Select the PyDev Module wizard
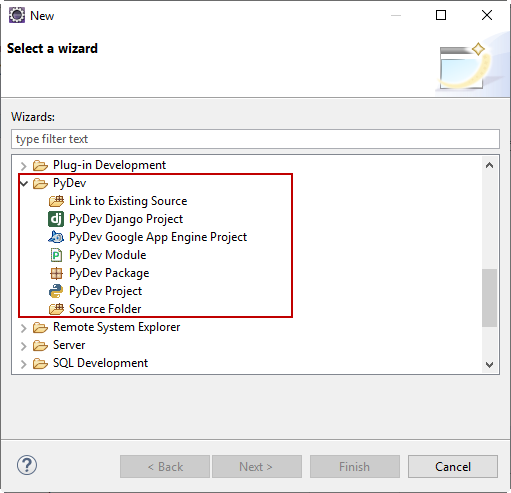Screen dimensions: 511x493 point(108,255)
